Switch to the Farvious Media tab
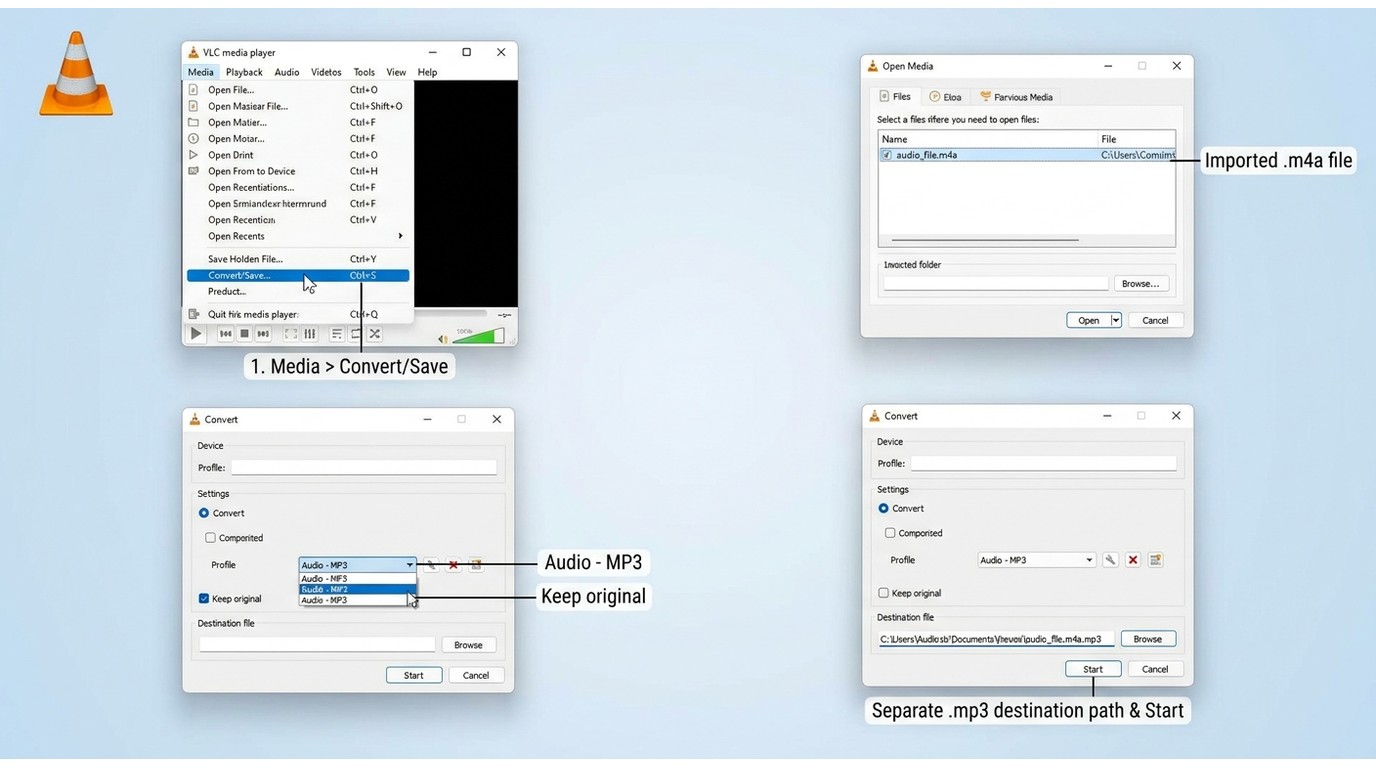This screenshot has height=768, width=1376. 1016,97
